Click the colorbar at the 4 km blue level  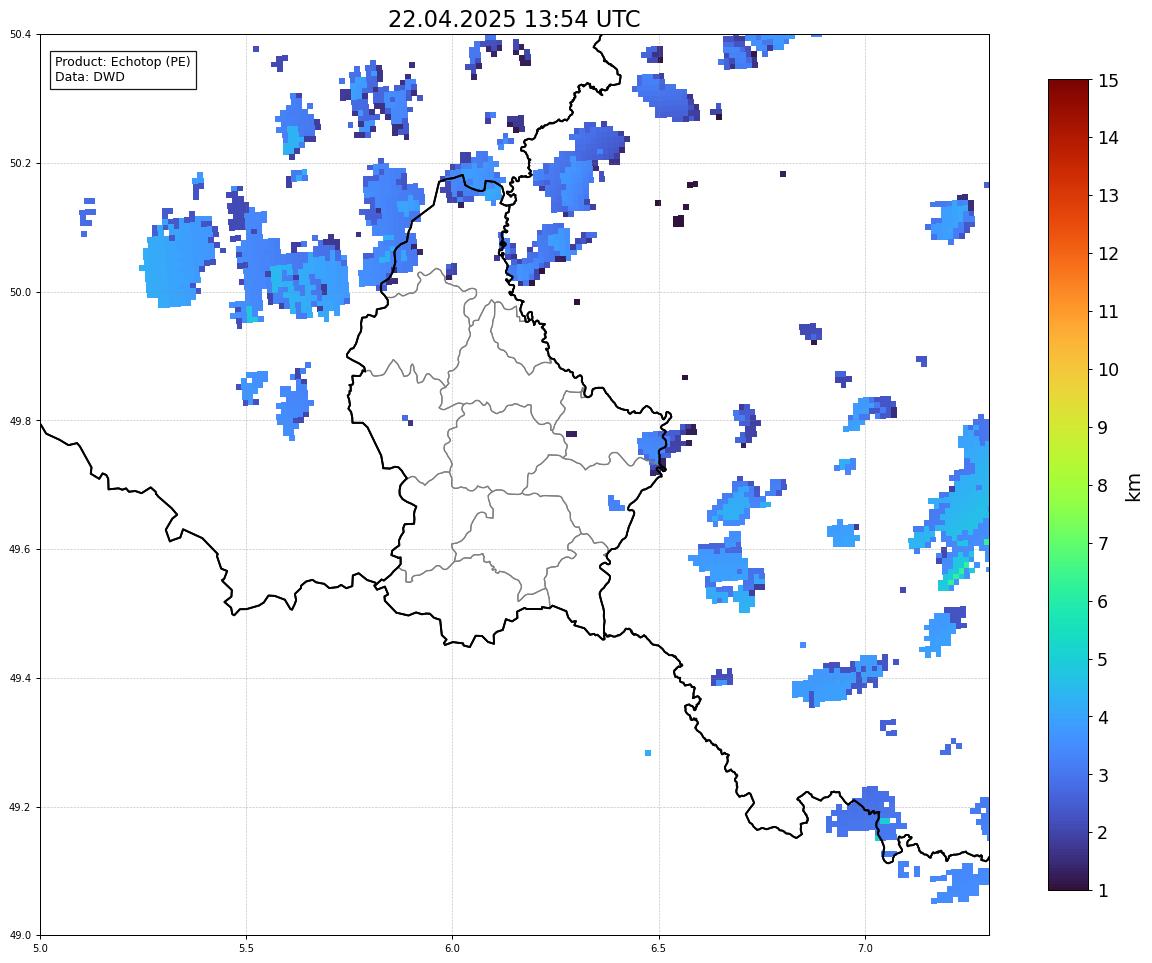[x=1069, y=717]
